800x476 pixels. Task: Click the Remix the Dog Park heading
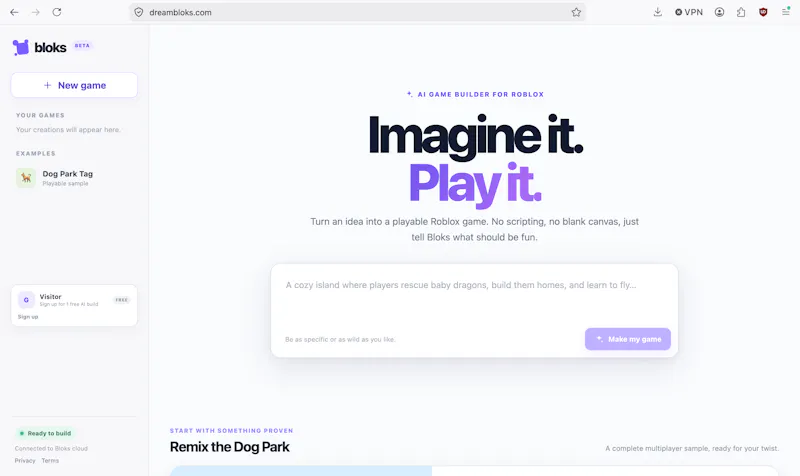click(230, 447)
